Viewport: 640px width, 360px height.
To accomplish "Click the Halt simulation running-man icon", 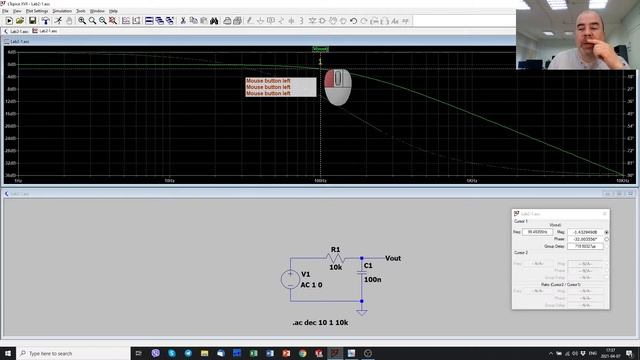I will (58, 20).
